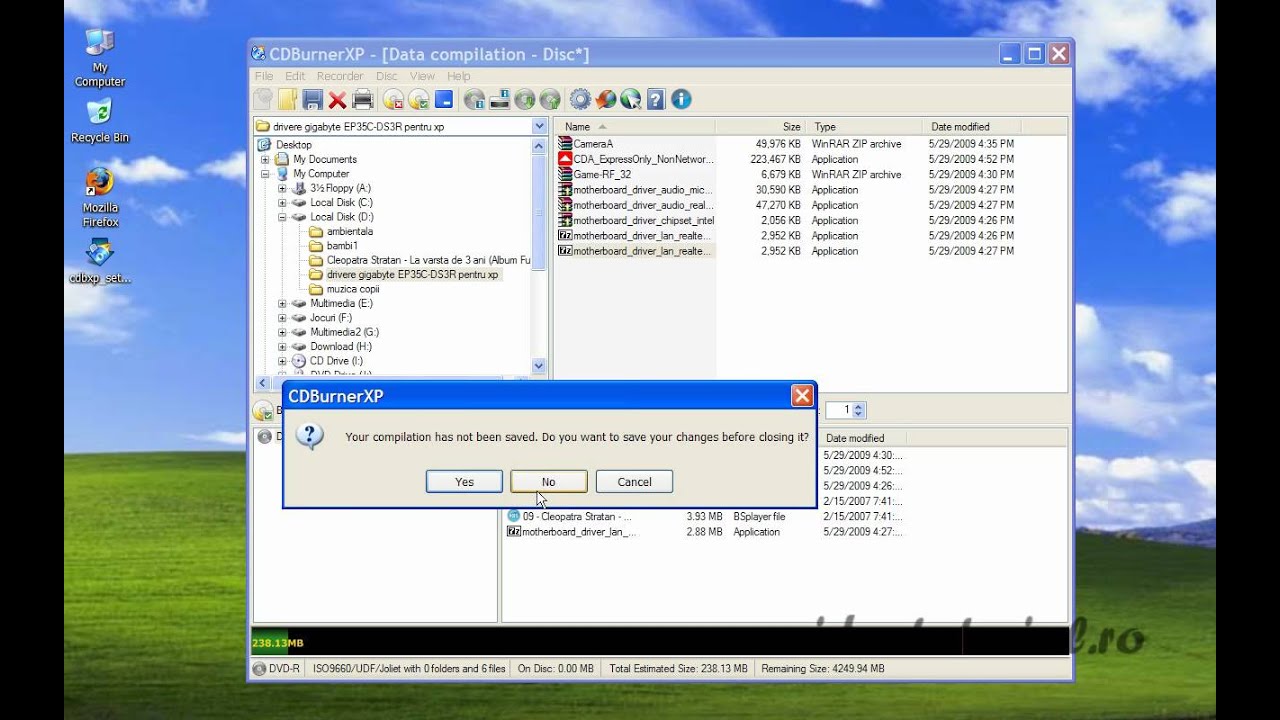
Task: Expand the Local Disk (C:) node
Action: click(x=282, y=203)
